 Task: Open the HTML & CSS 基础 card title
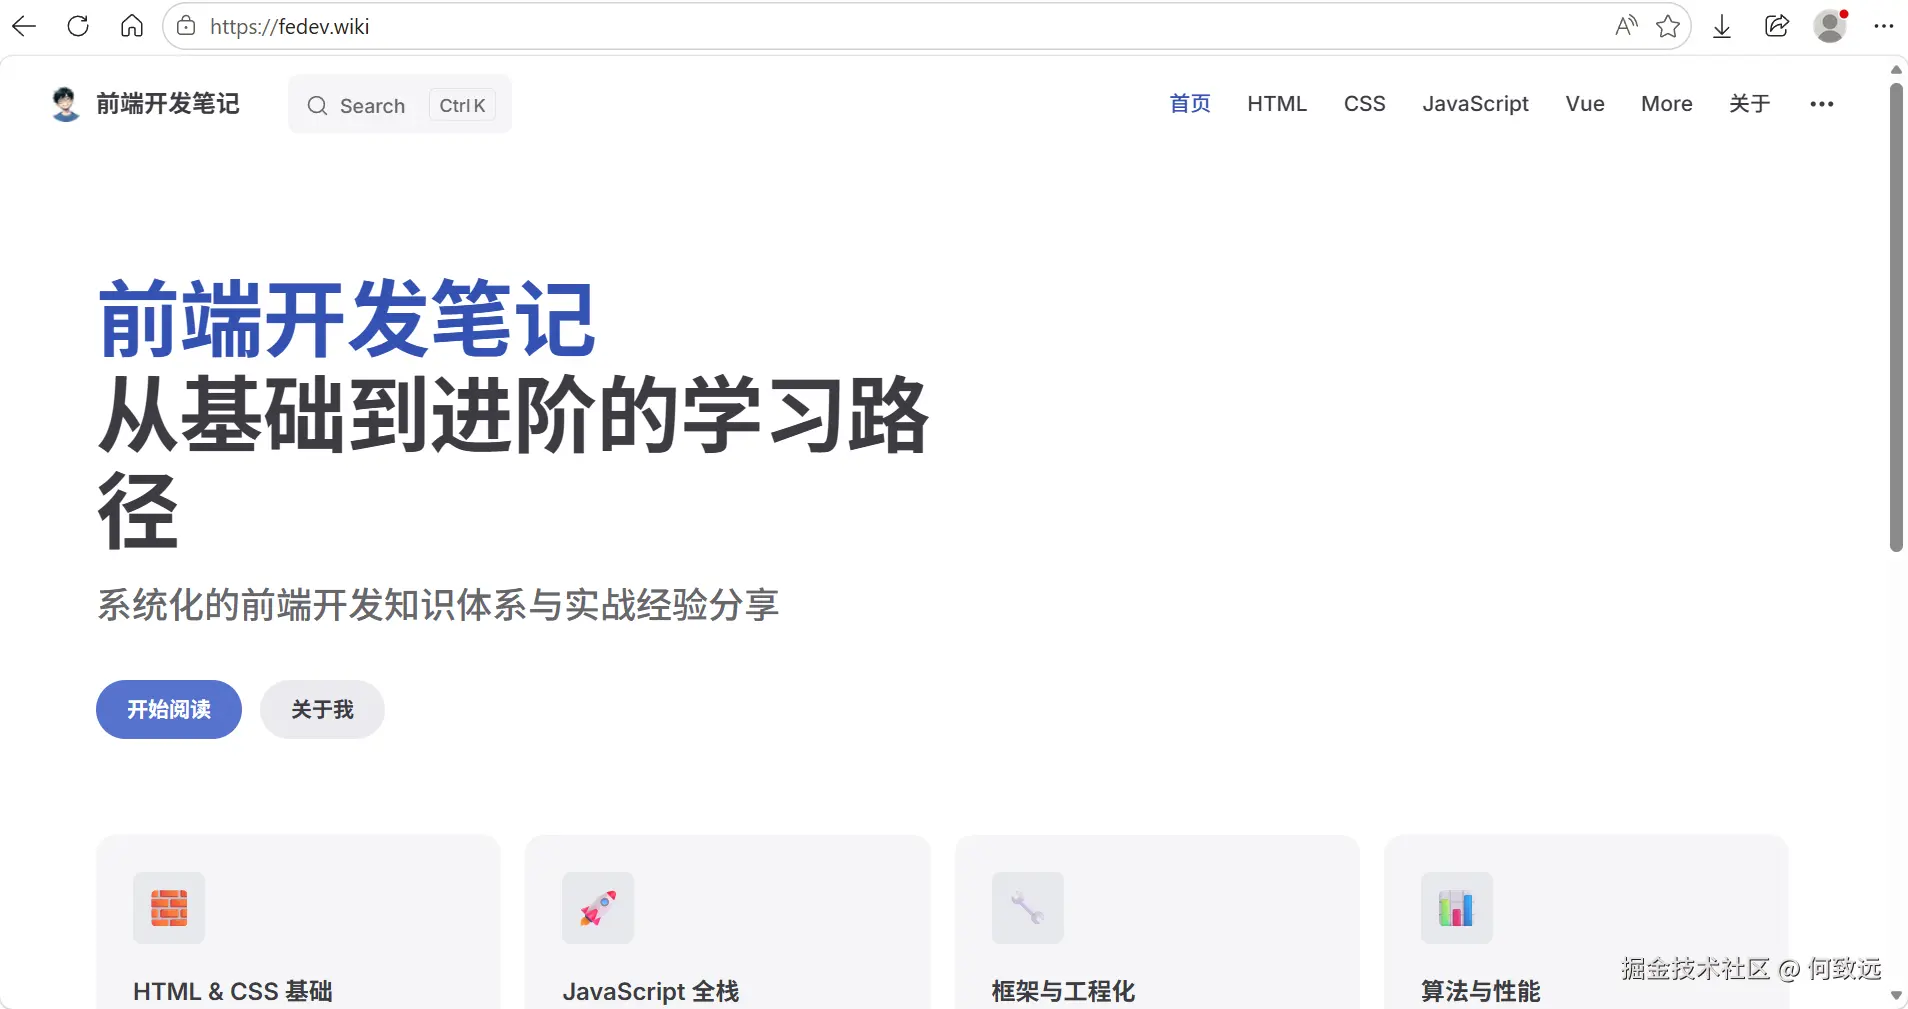[233, 991]
